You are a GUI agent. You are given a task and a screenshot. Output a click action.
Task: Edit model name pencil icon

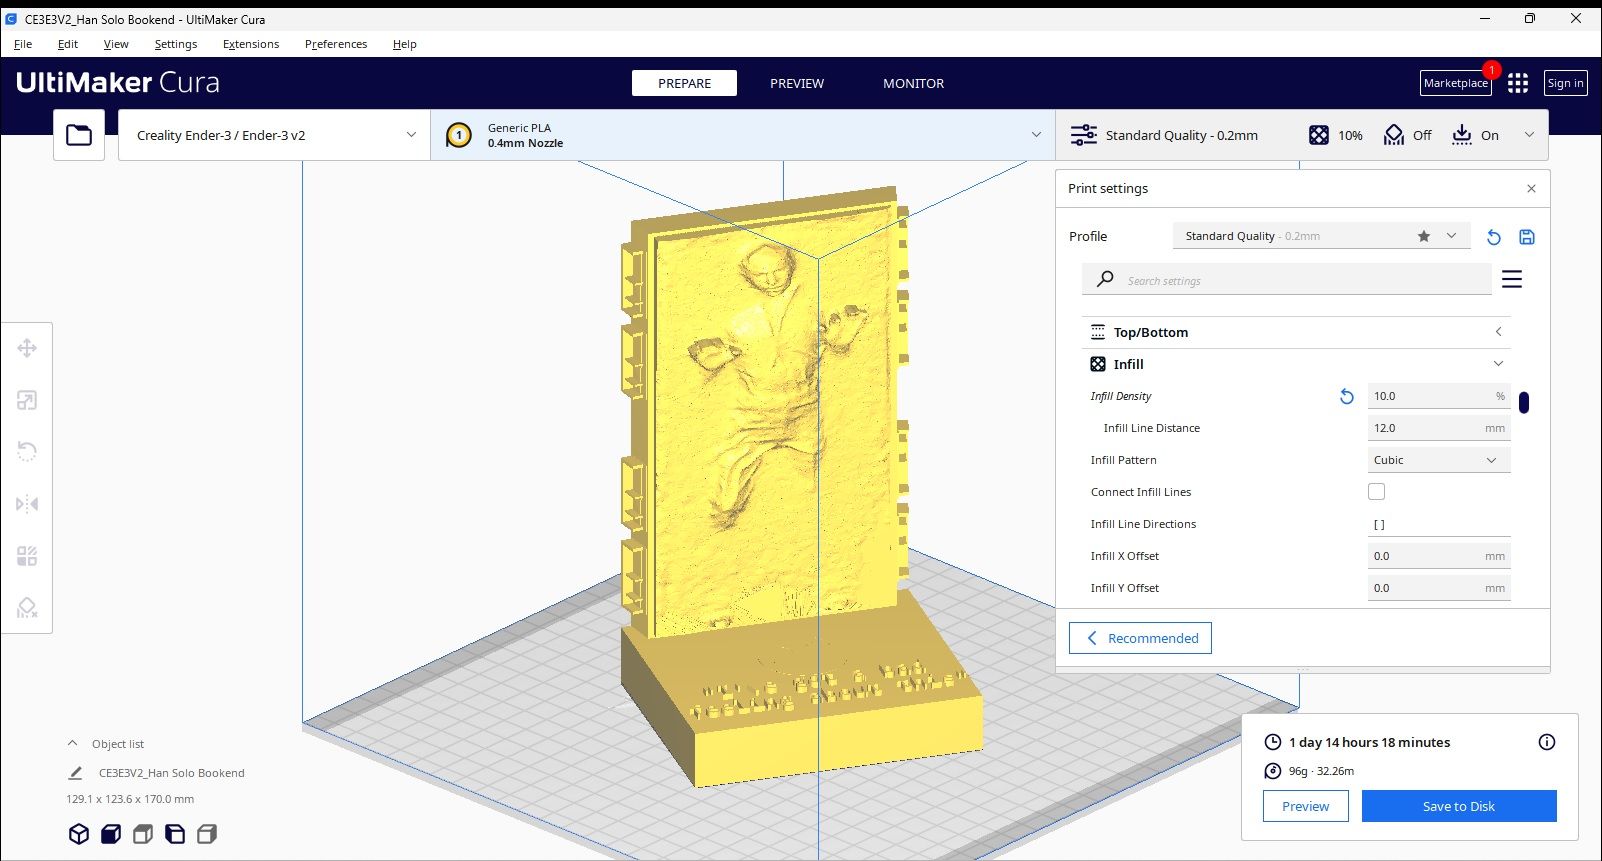(x=75, y=773)
